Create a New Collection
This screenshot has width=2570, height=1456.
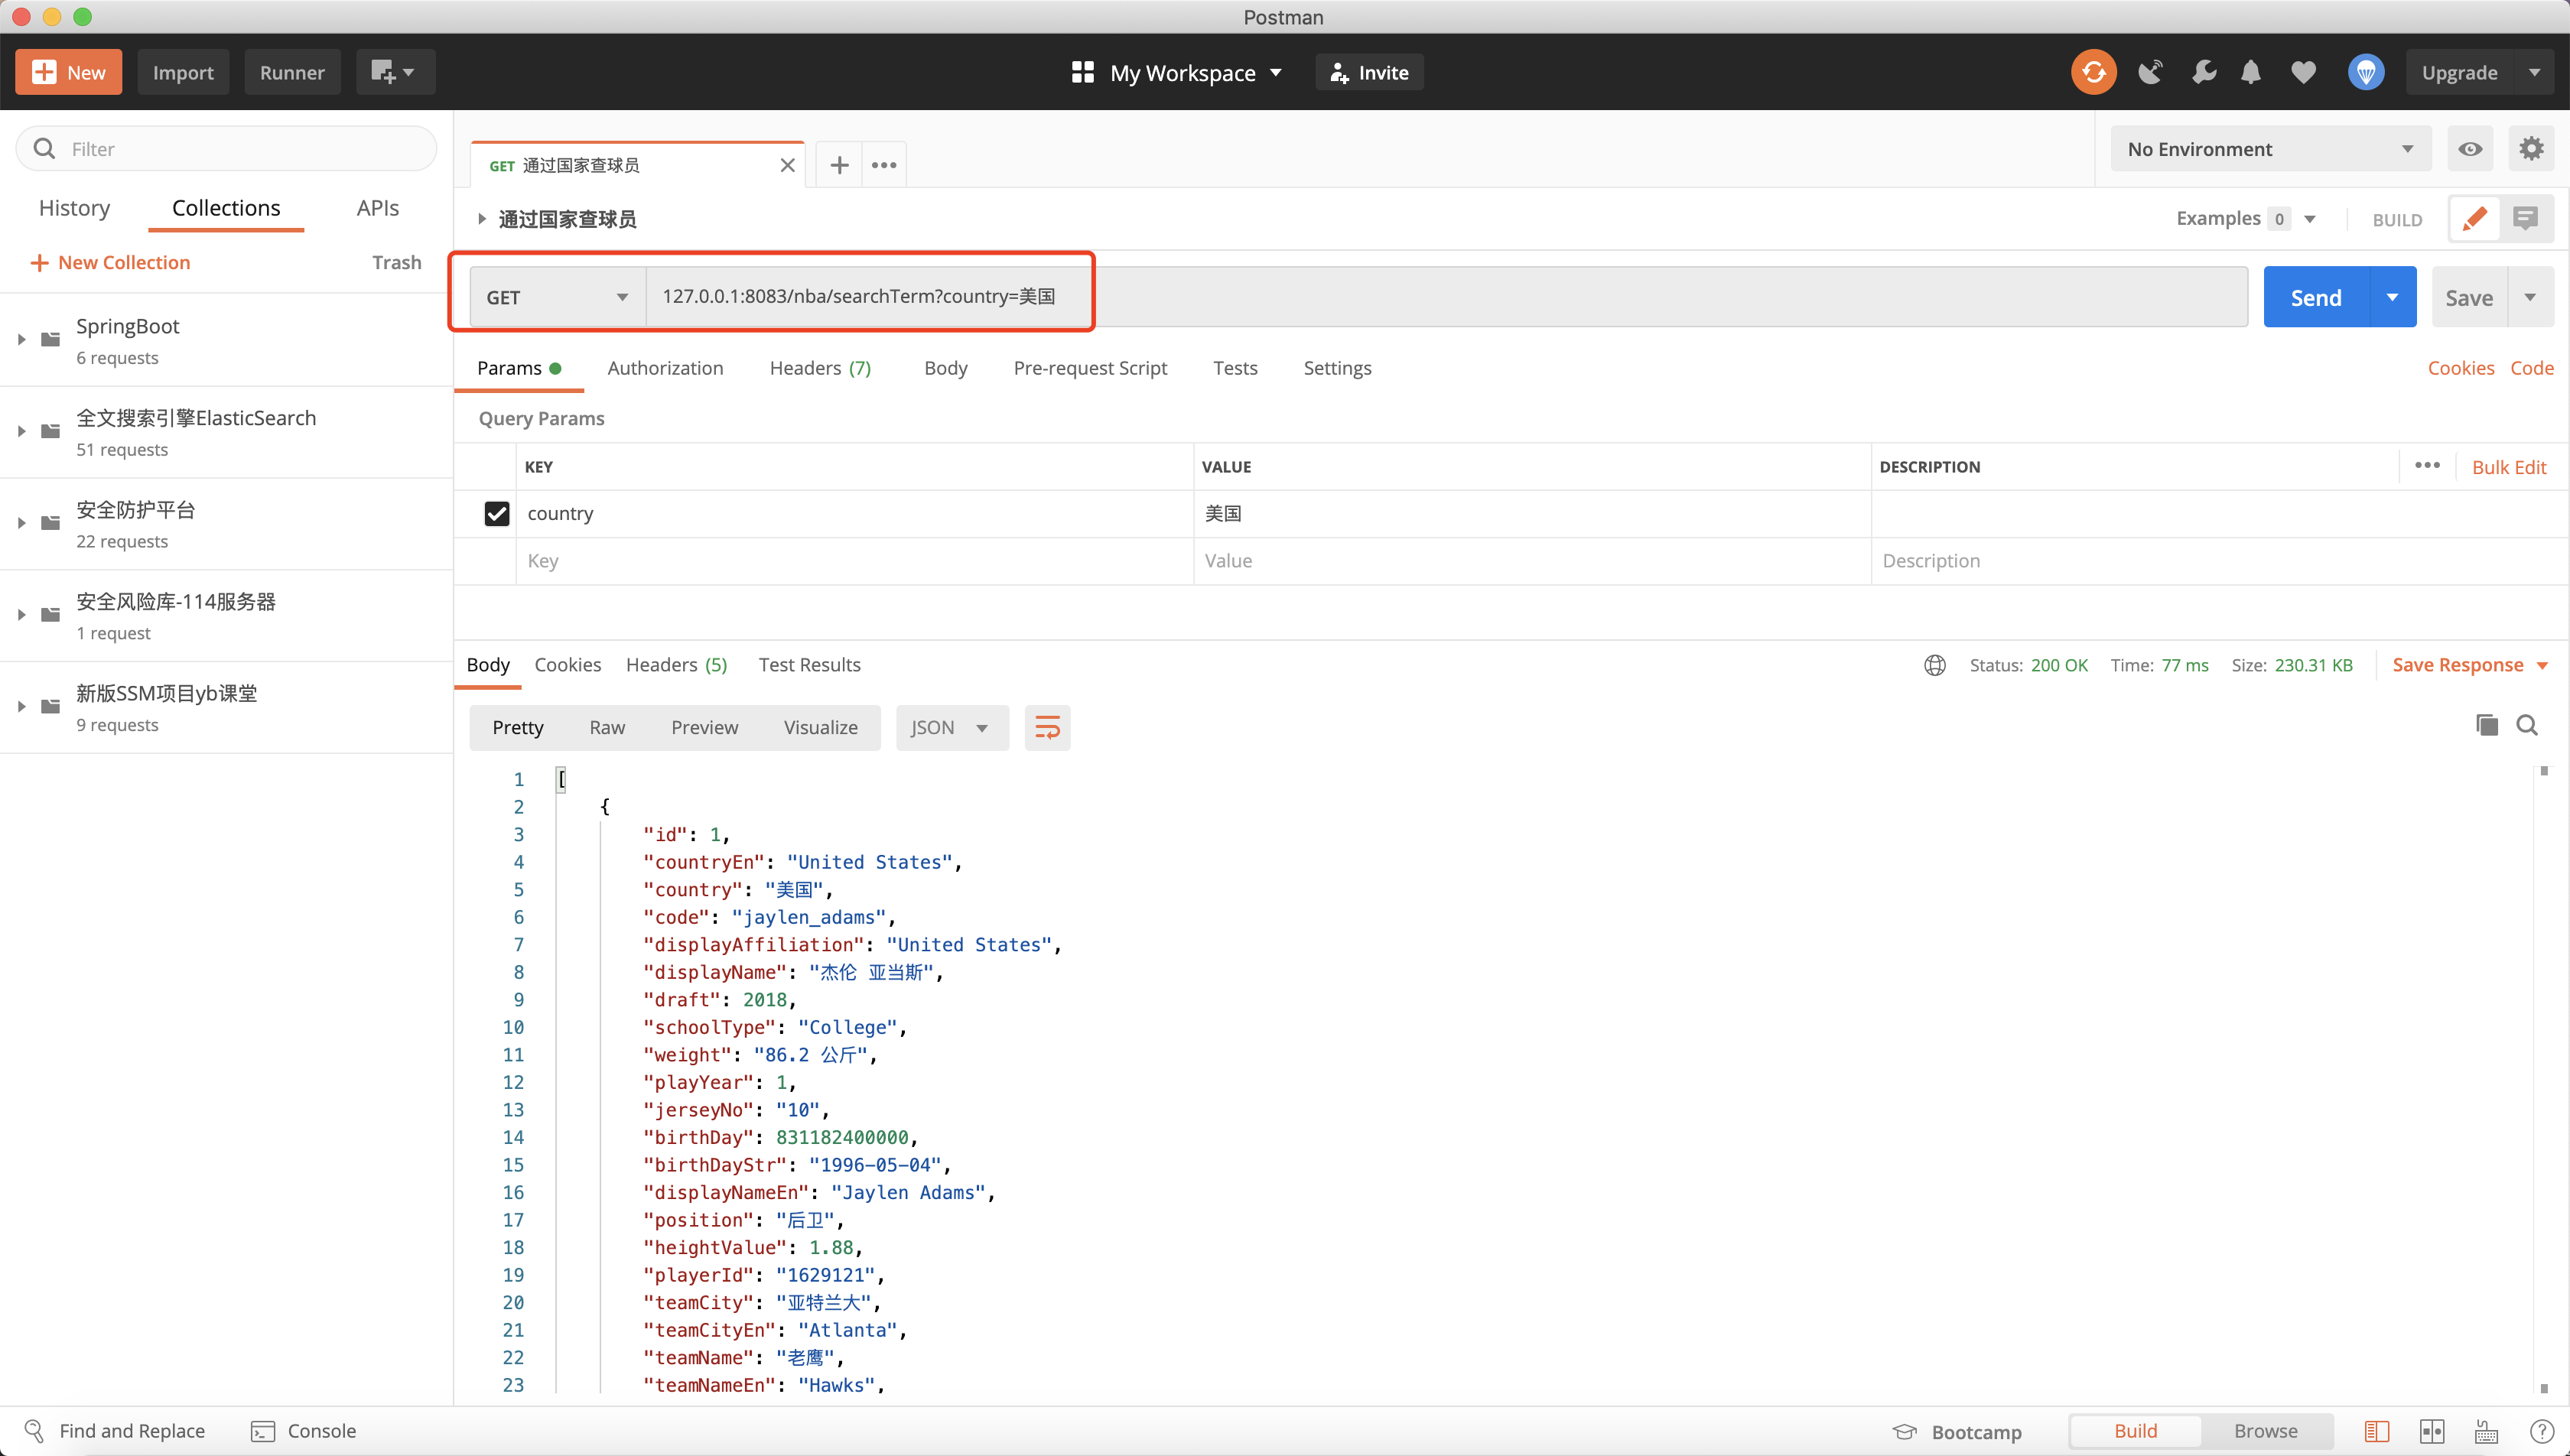(x=110, y=262)
